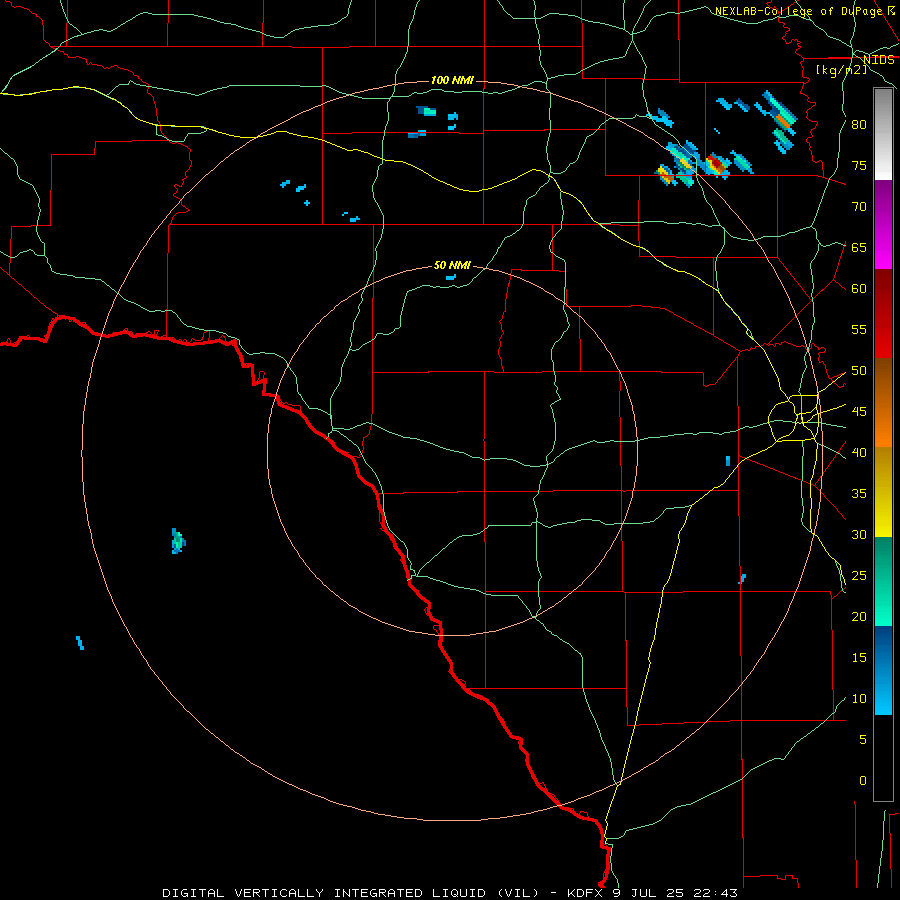900x900 pixels.
Task: Click the 5 value on the scale
Action: point(863,740)
